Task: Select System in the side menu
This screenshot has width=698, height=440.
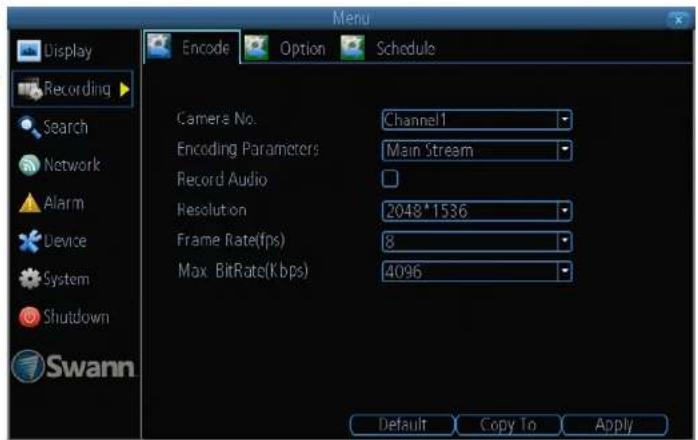Action: coord(66,279)
